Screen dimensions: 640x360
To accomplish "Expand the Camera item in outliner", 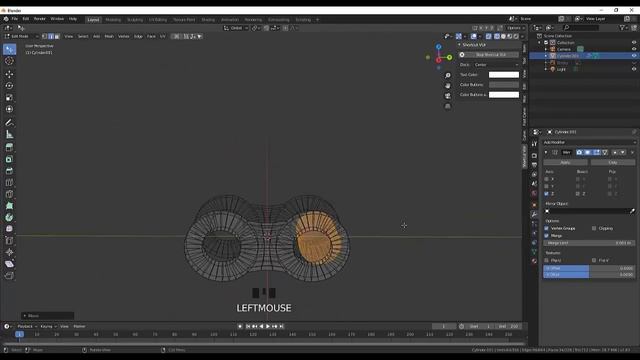I will 546,49.
